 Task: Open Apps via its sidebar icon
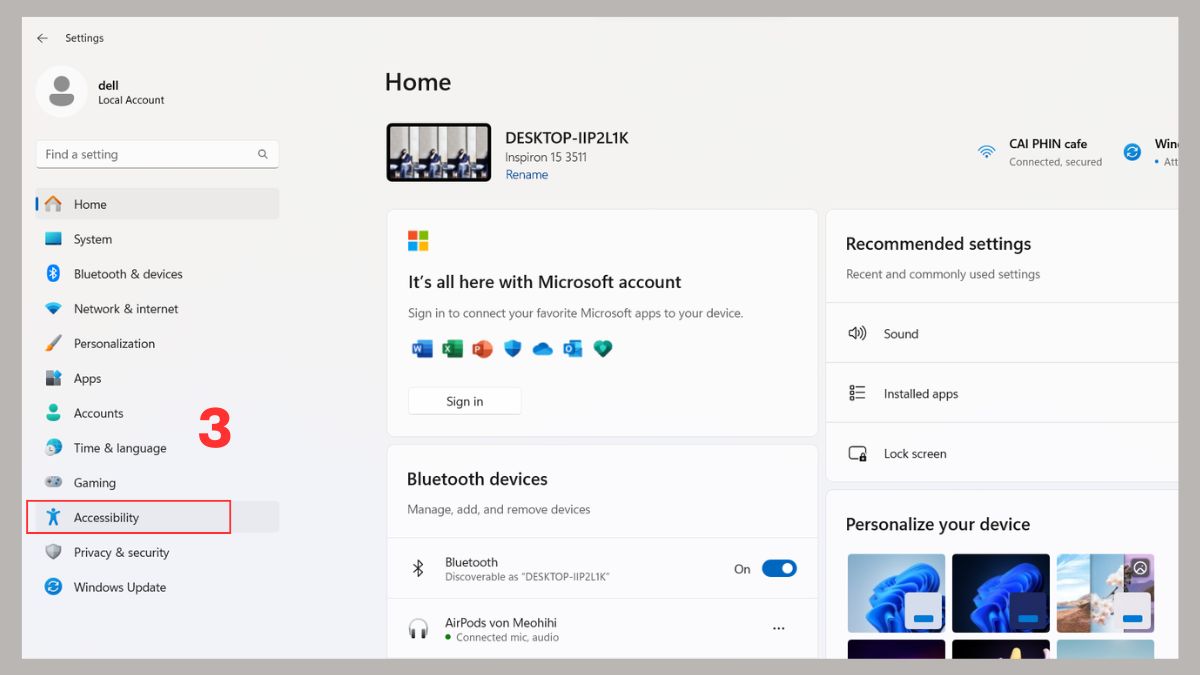tap(54, 378)
